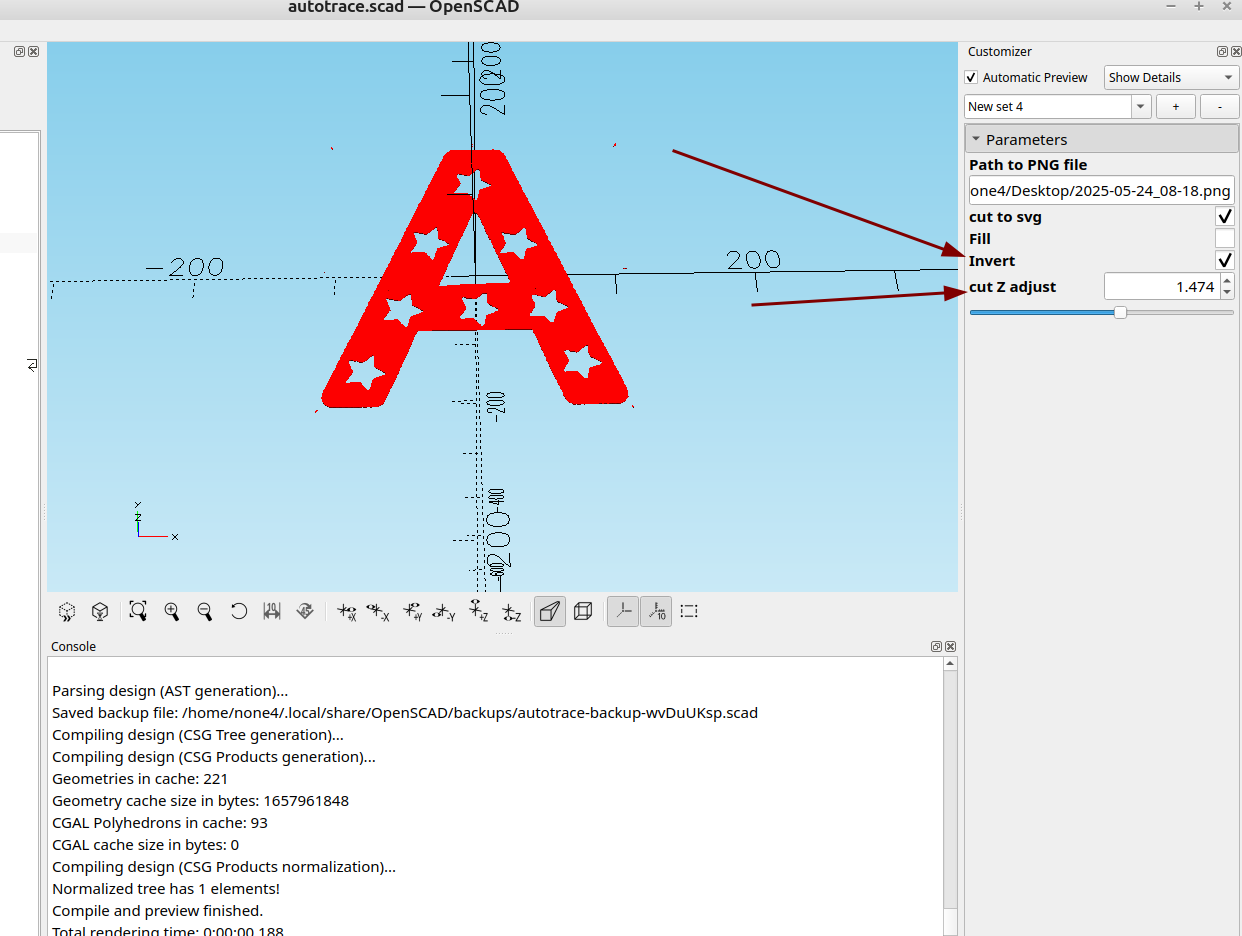Activate the measure angle tool
Viewport: 1242px width, 936px height.
click(x=305, y=611)
